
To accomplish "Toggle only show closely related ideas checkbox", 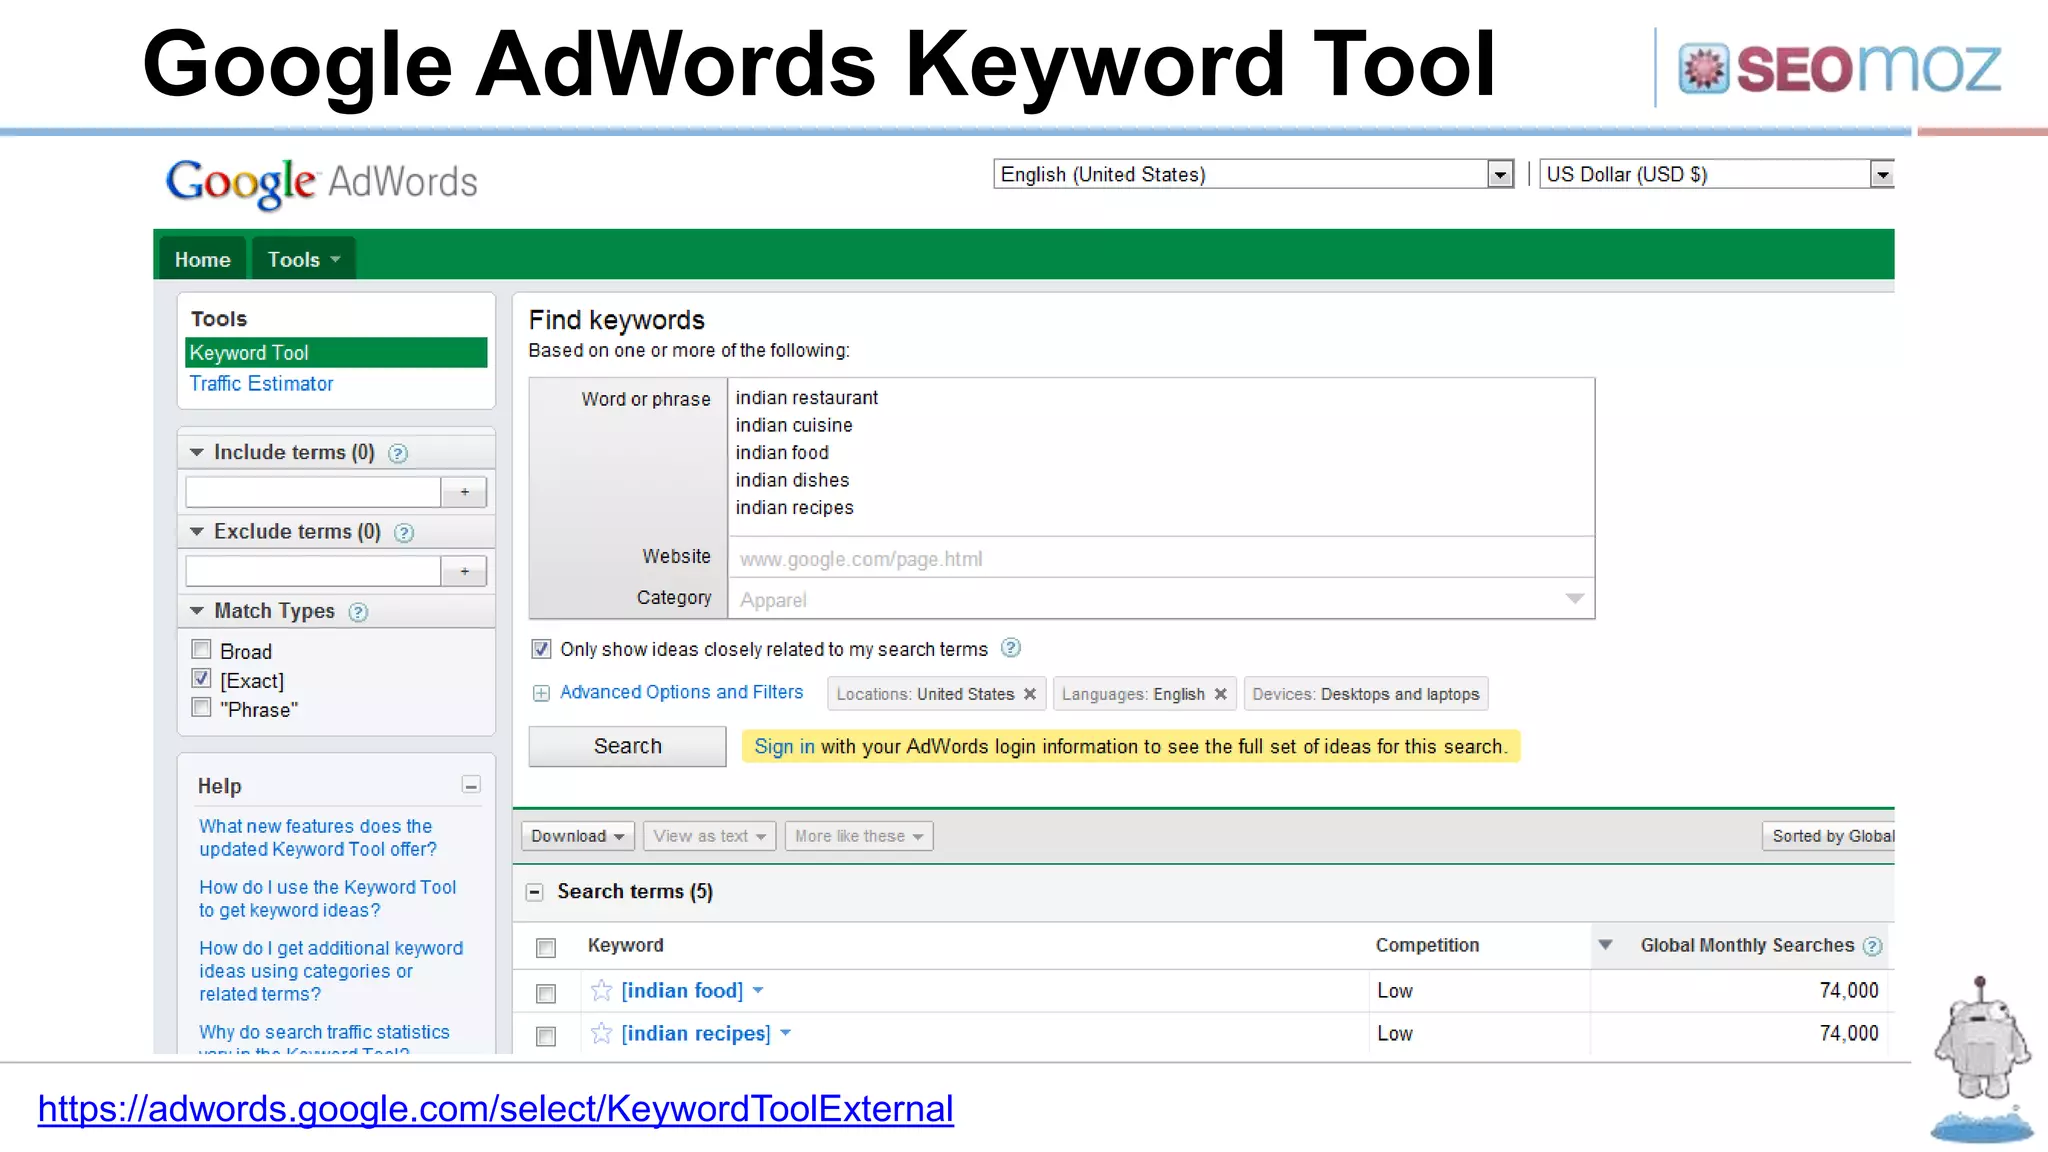I will (x=541, y=649).
